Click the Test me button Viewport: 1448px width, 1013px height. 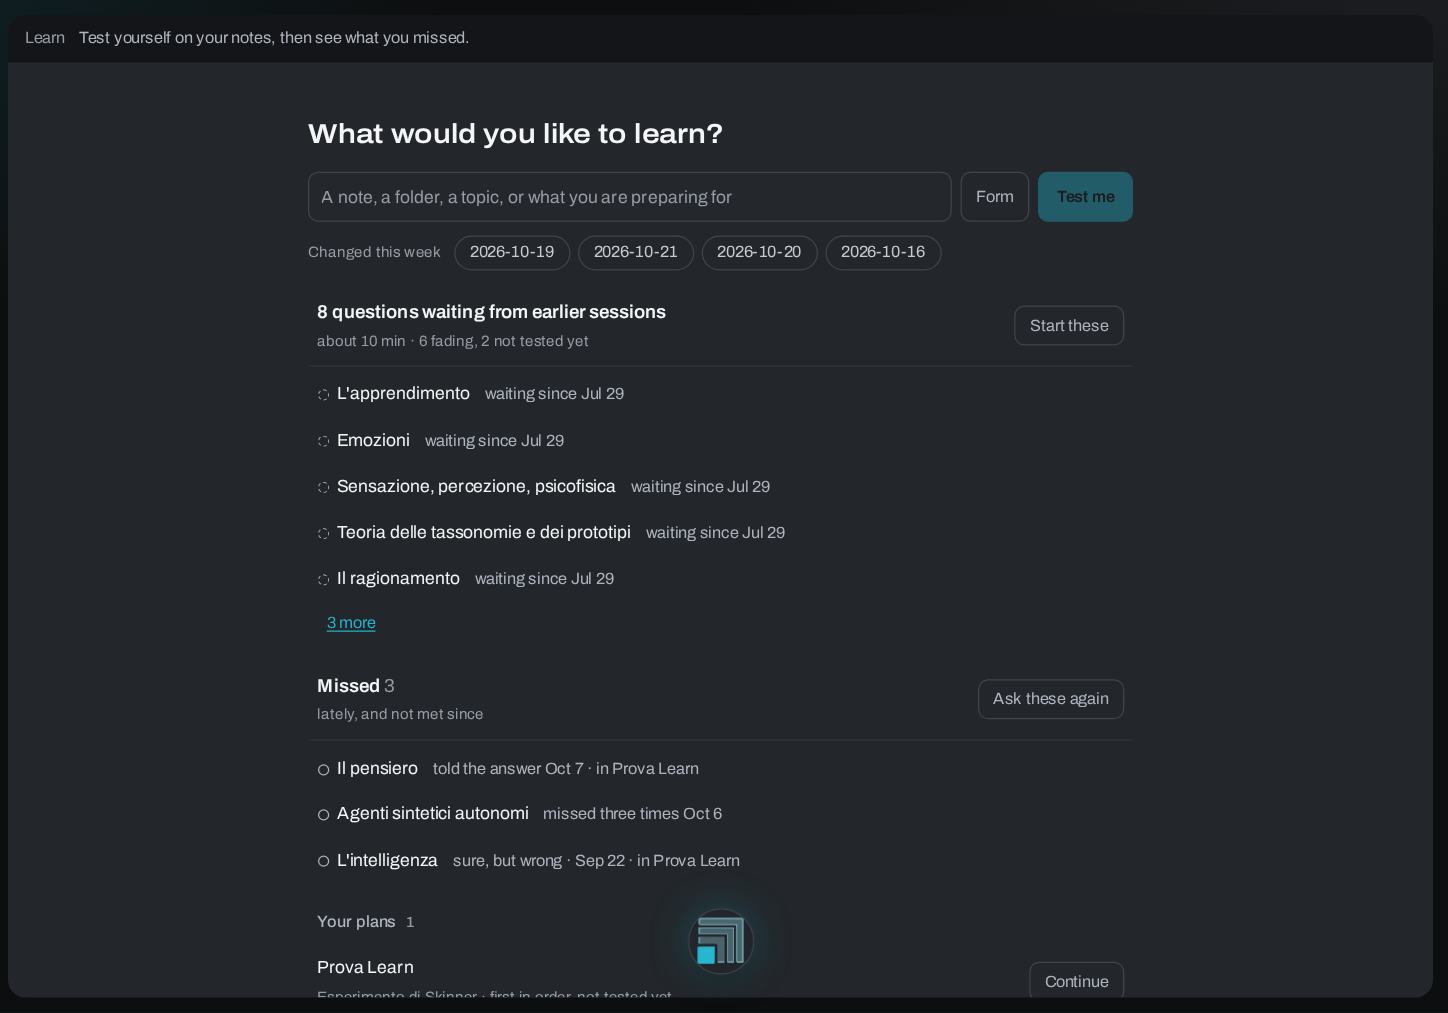click(1085, 197)
